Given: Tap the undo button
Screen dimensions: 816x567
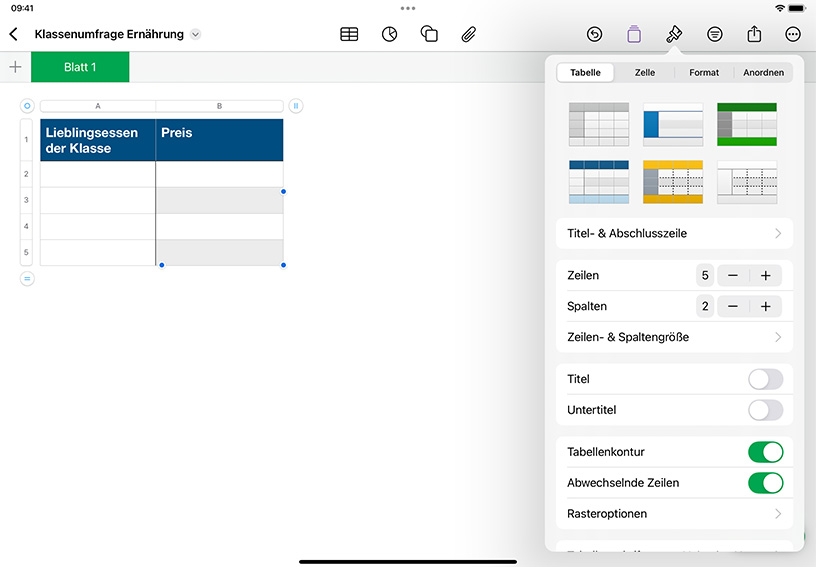Looking at the screenshot, I should coord(594,34).
